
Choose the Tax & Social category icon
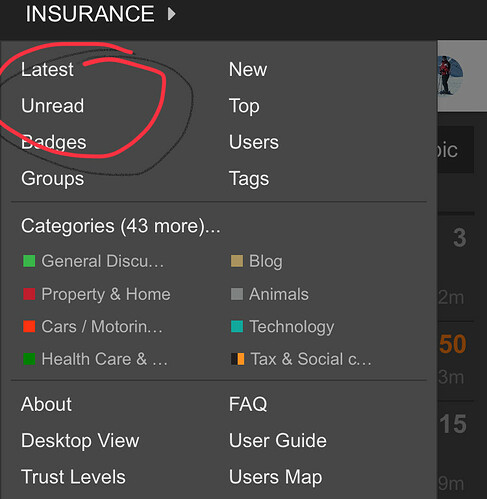(x=237, y=359)
